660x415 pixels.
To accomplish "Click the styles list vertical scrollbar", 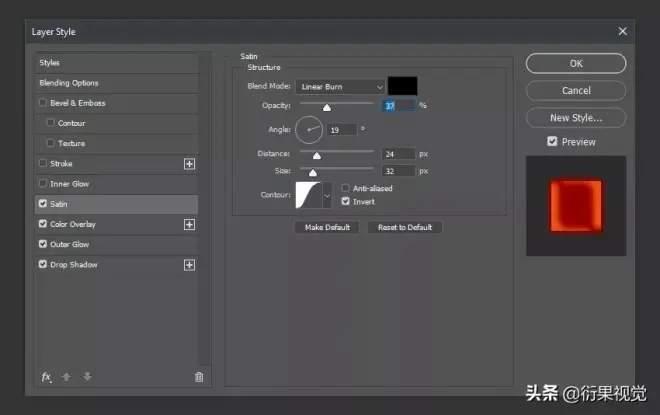I will 205,209.
